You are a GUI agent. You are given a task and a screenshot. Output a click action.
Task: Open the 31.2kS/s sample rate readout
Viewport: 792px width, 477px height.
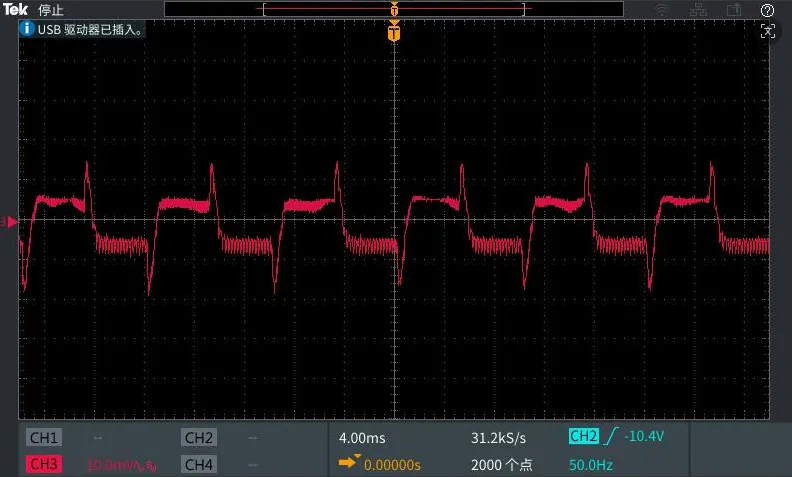498,438
